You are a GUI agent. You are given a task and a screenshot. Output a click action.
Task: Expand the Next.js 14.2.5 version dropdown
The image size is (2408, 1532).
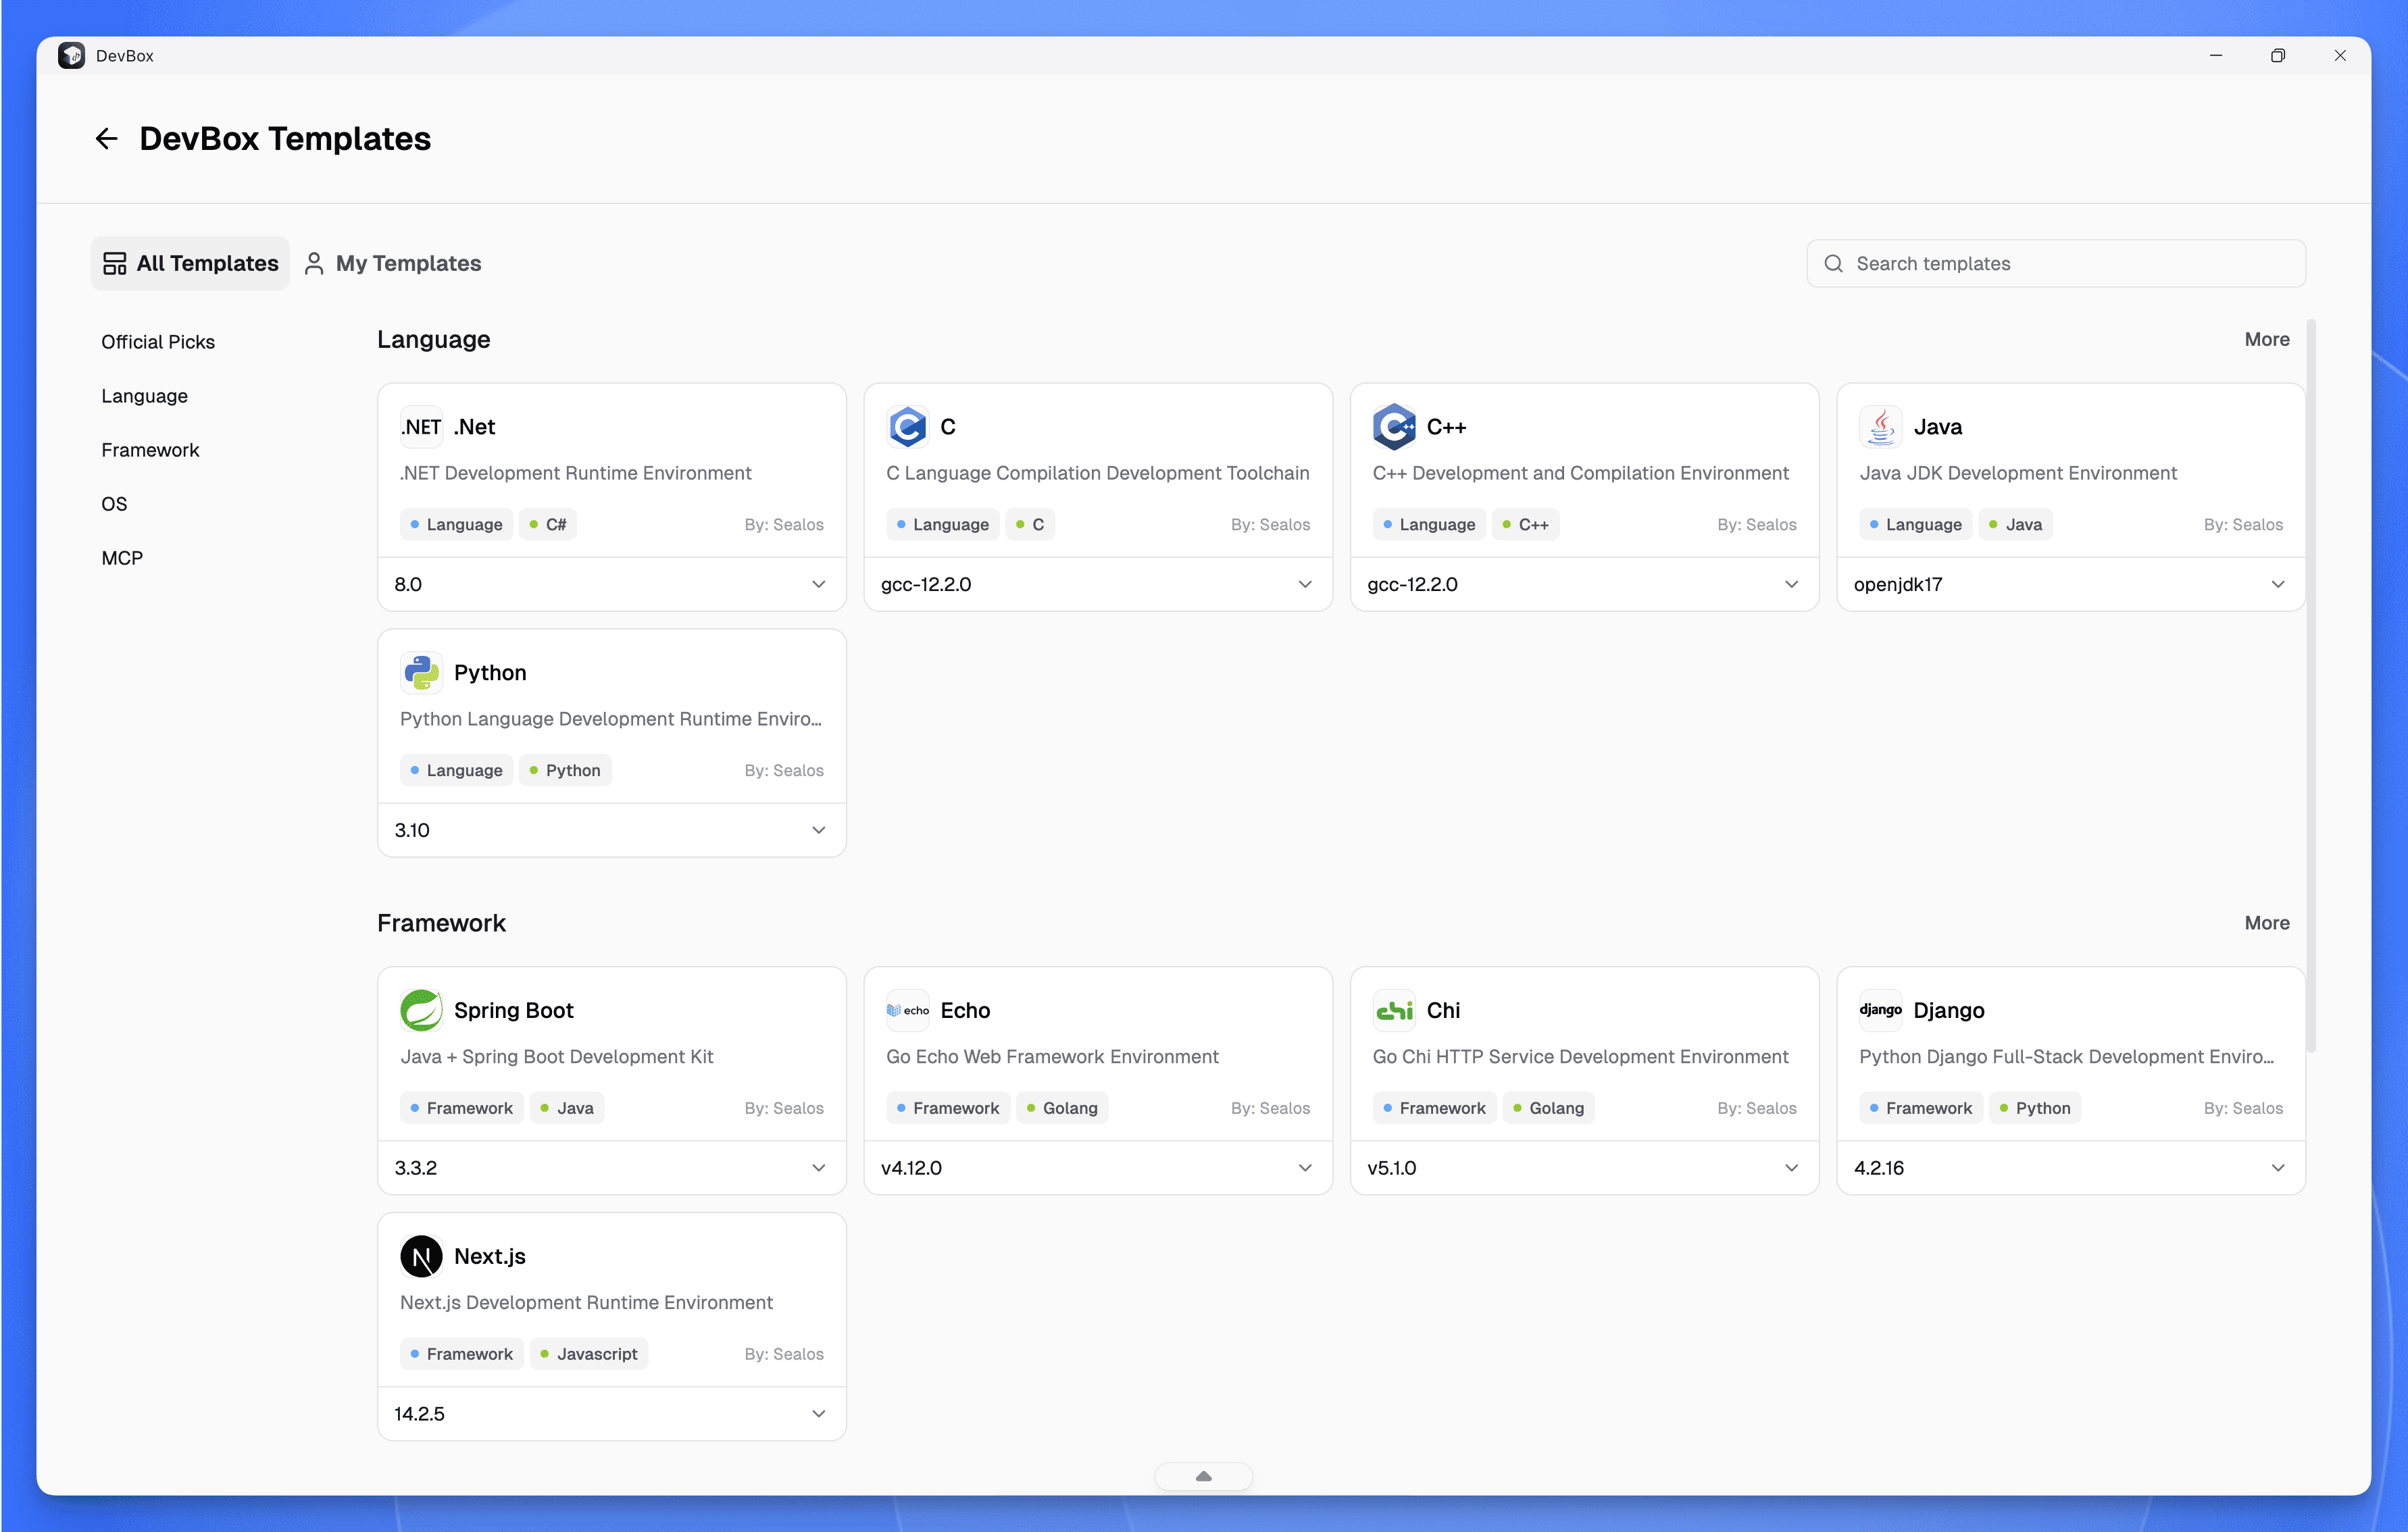(611, 1414)
